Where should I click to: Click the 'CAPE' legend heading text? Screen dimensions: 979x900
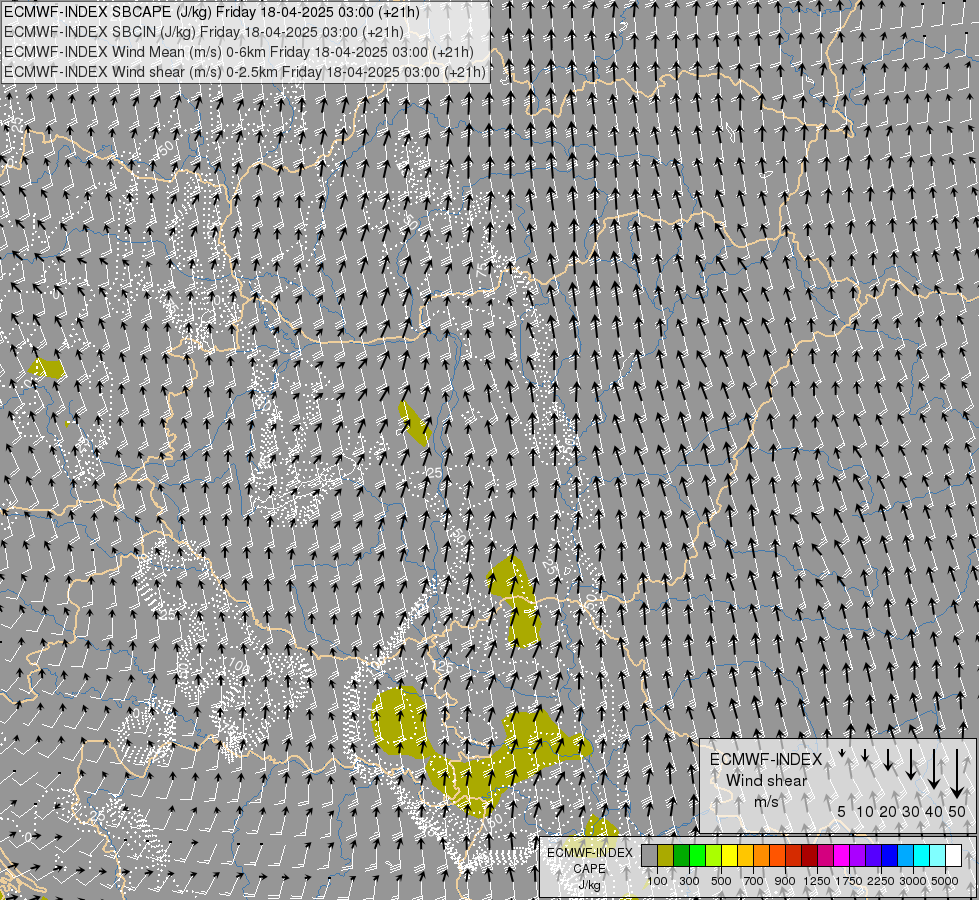pos(589,869)
